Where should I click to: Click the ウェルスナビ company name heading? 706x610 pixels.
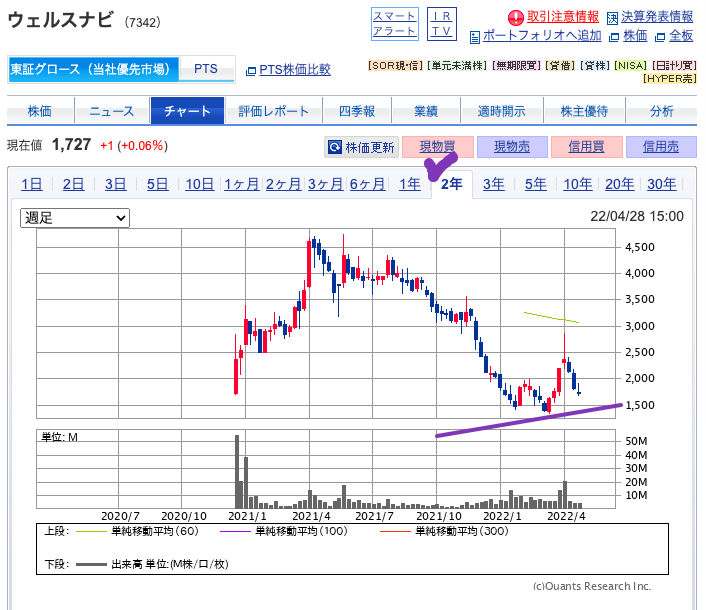60,20
